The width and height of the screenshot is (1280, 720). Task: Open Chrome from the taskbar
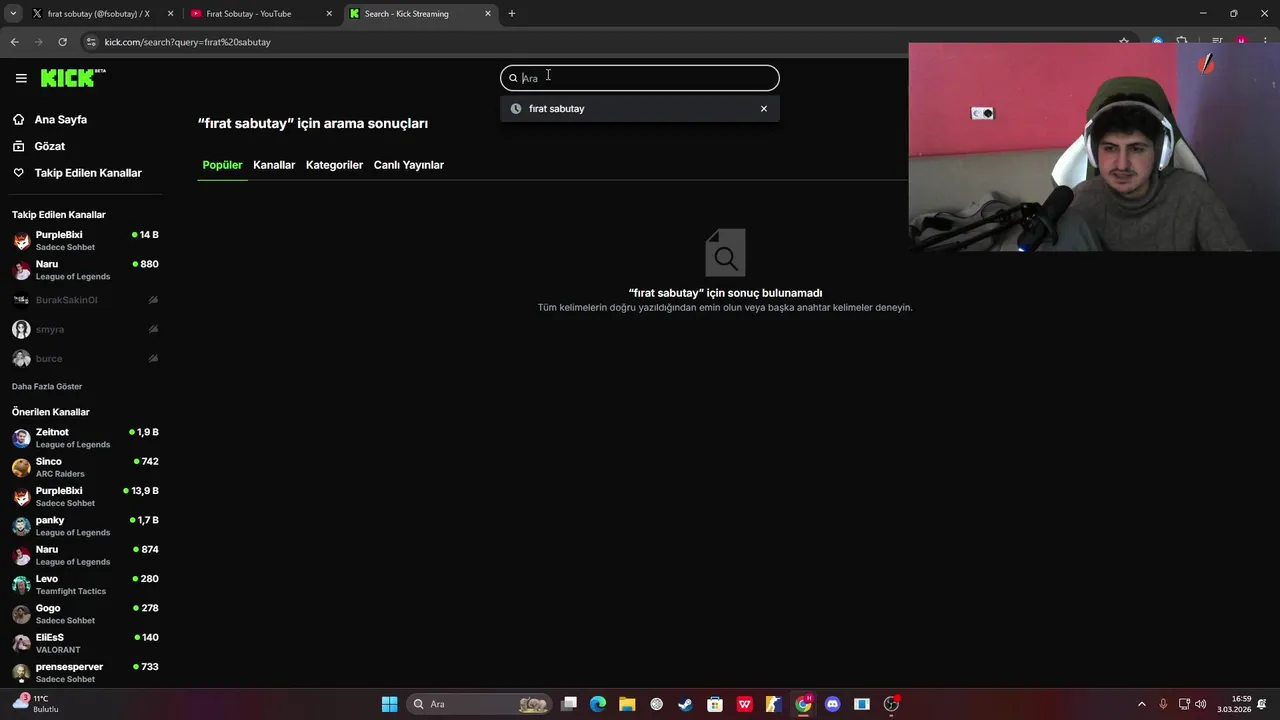(x=803, y=704)
